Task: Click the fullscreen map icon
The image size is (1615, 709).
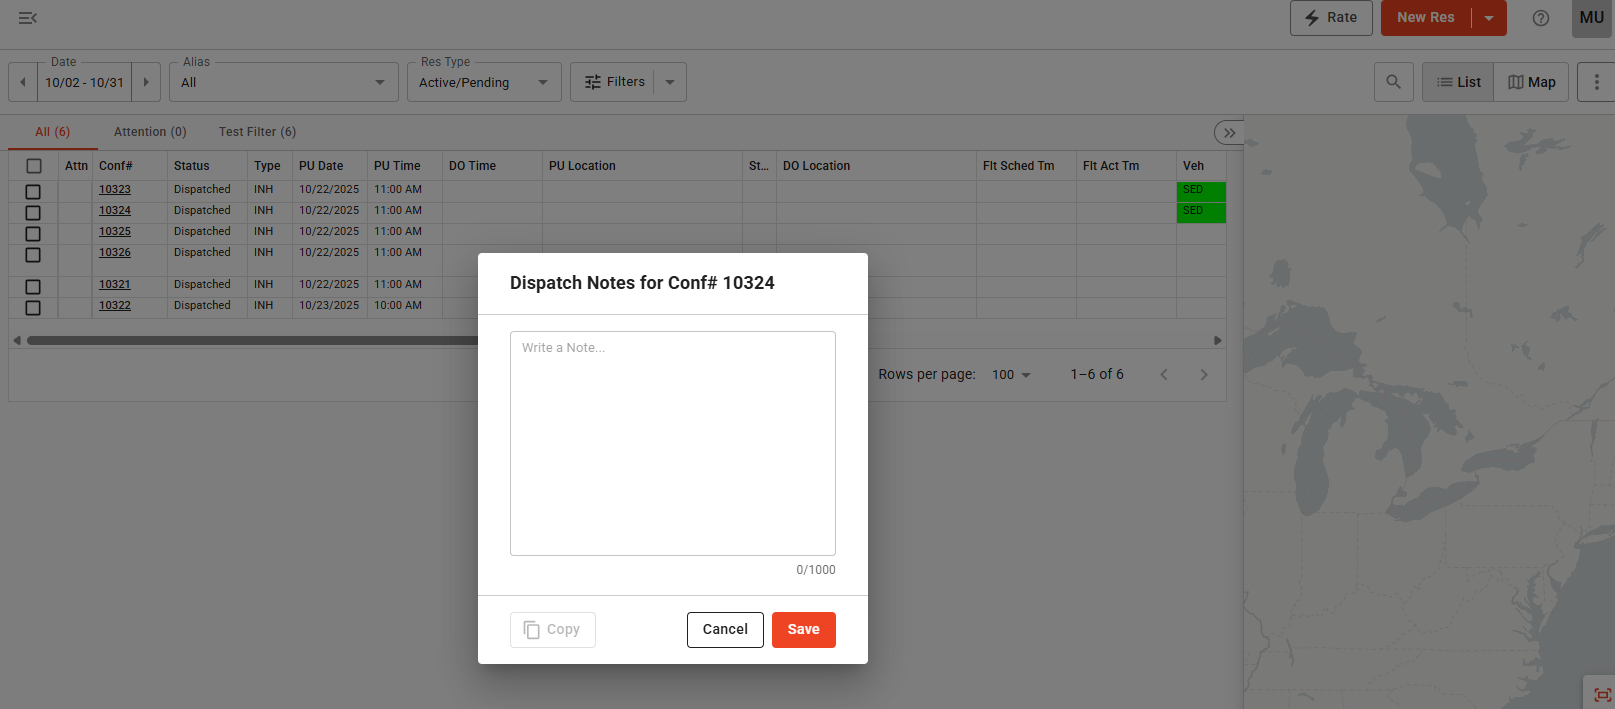Action: pos(1602,695)
